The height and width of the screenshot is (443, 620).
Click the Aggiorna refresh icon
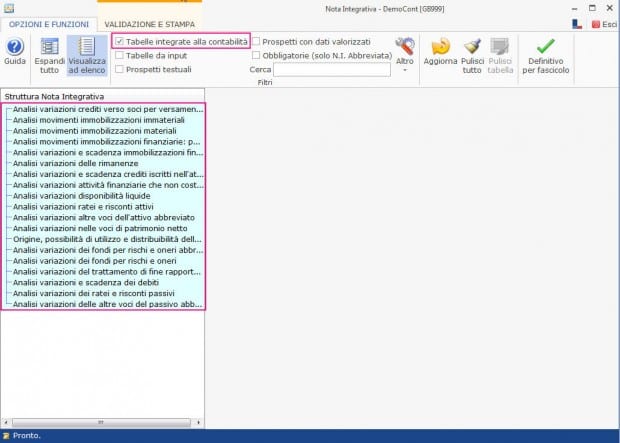440,47
